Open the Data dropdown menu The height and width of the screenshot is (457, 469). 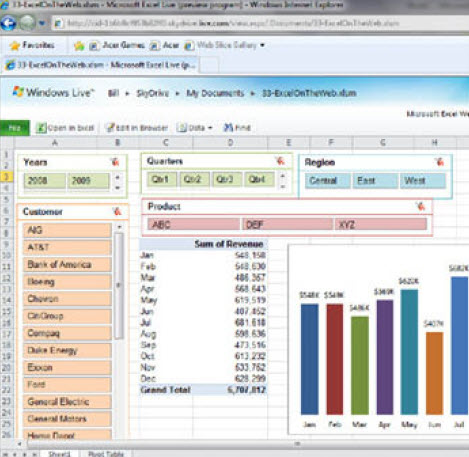tap(195, 128)
